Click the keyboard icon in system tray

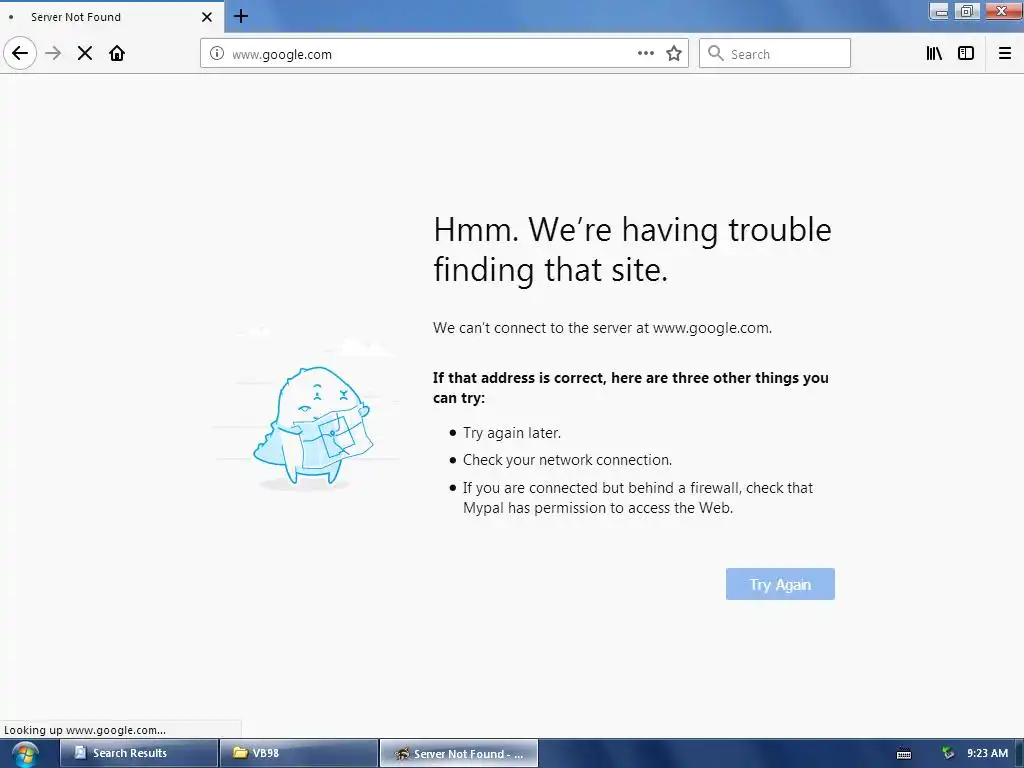(x=904, y=754)
